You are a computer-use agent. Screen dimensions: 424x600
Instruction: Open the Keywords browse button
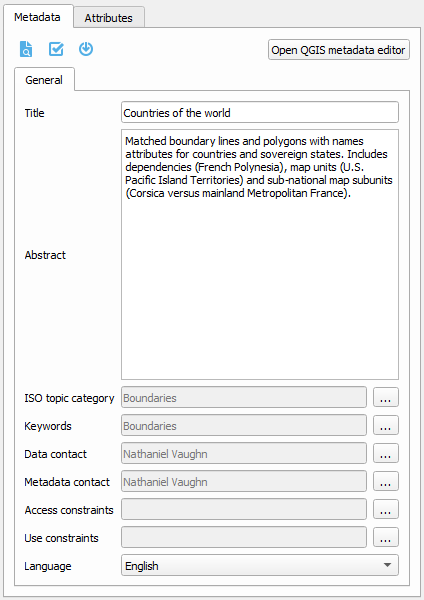pyautogui.click(x=386, y=426)
